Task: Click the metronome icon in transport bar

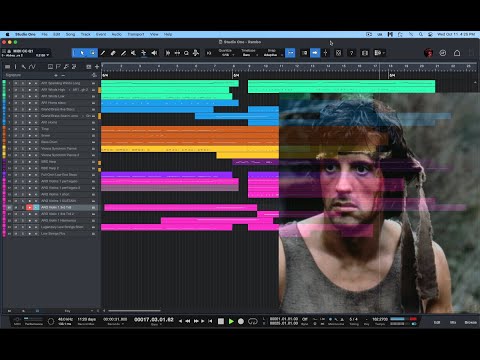Action: [342, 319]
